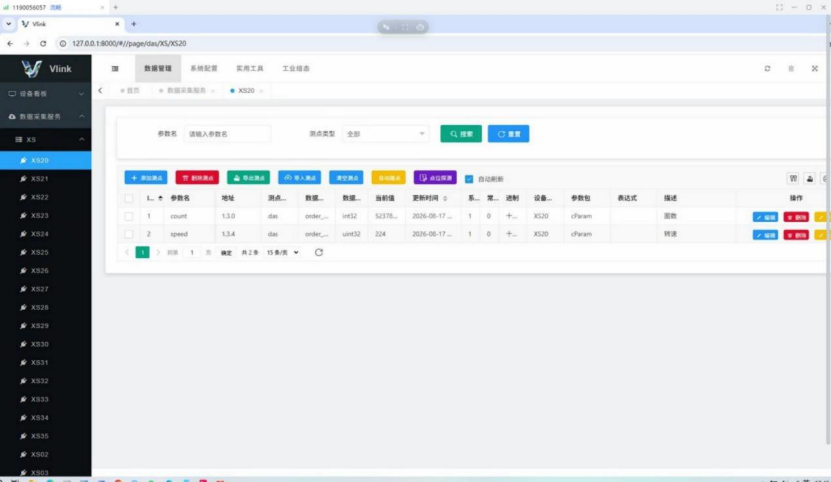Viewport: 831px width, 482px height.
Task: Collapse the XS sidebar group
Action: tap(46, 139)
